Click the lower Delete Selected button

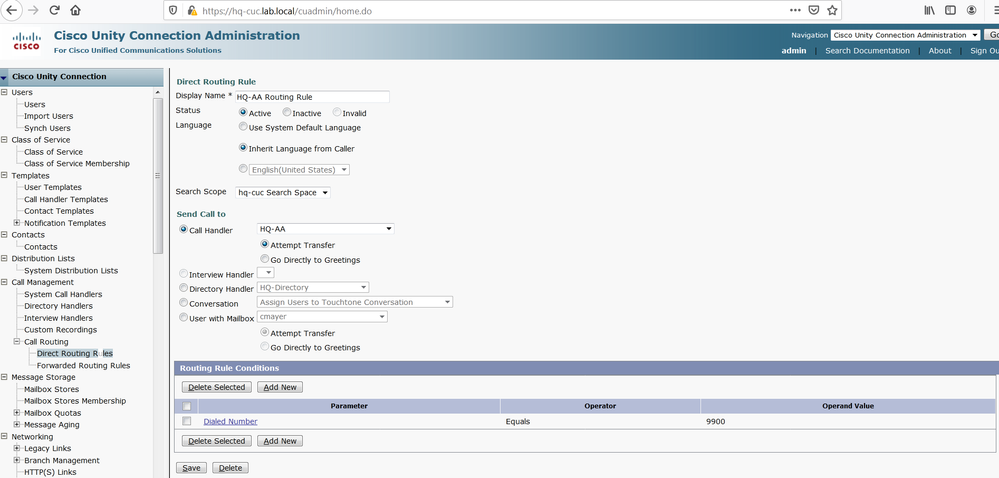tap(217, 441)
